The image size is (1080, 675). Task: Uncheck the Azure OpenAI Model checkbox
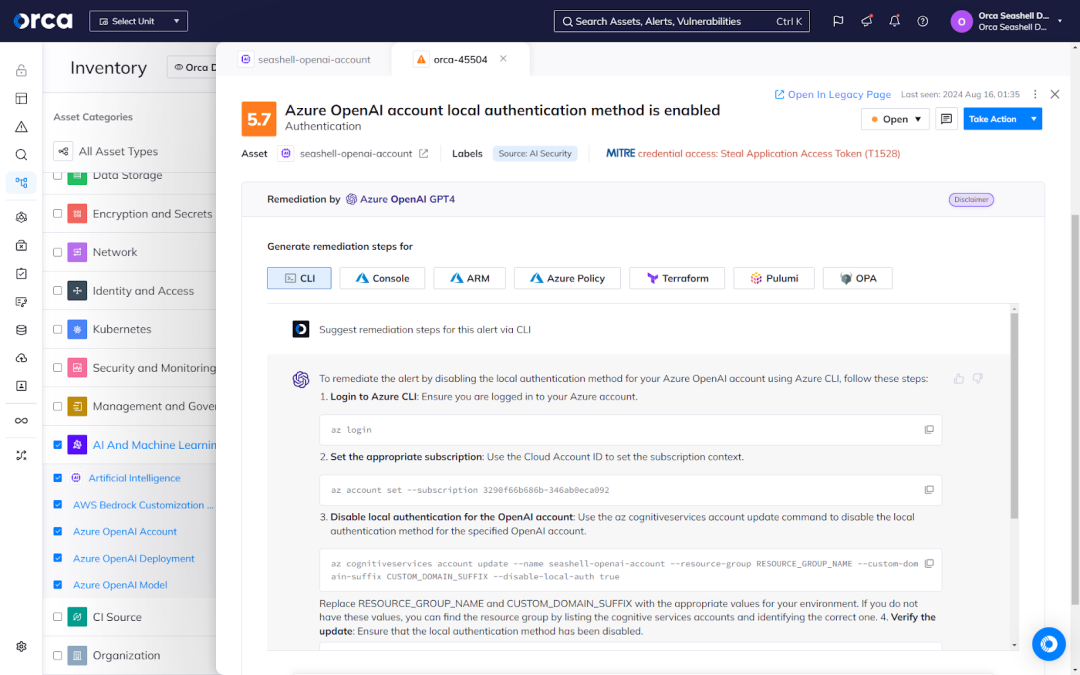pyautogui.click(x=58, y=585)
